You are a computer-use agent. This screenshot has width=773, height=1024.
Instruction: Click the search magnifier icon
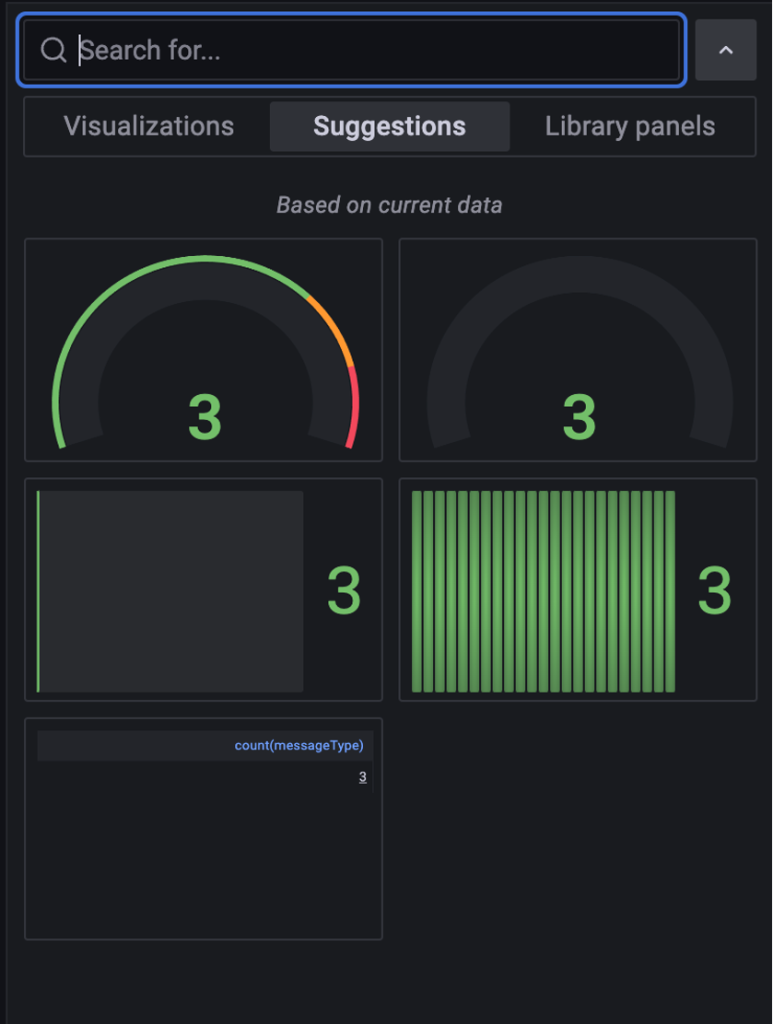[x=54, y=50]
